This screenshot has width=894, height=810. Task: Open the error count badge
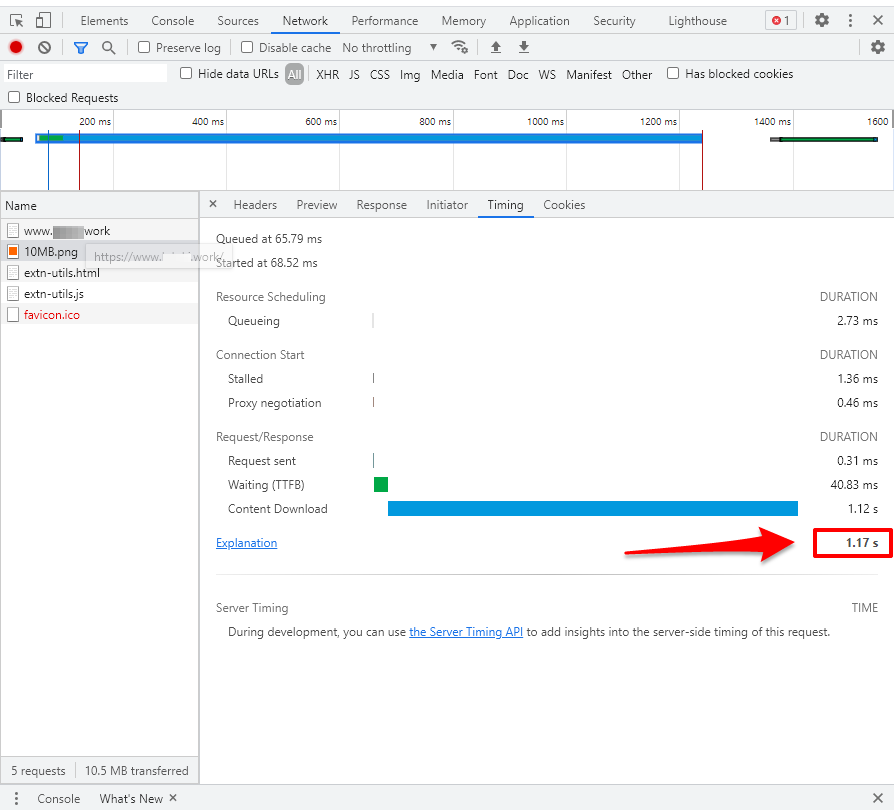coord(781,21)
